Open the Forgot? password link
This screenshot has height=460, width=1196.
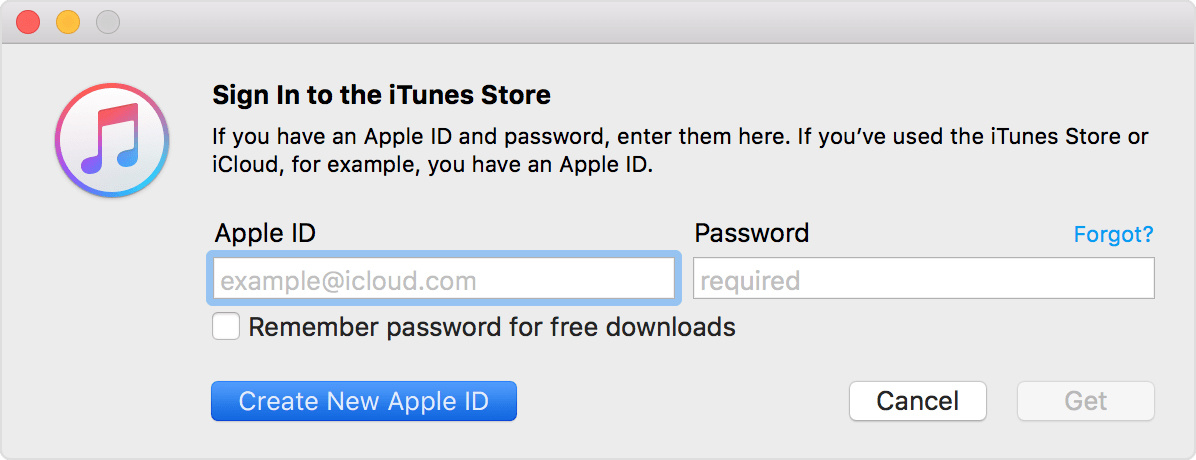click(1113, 233)
